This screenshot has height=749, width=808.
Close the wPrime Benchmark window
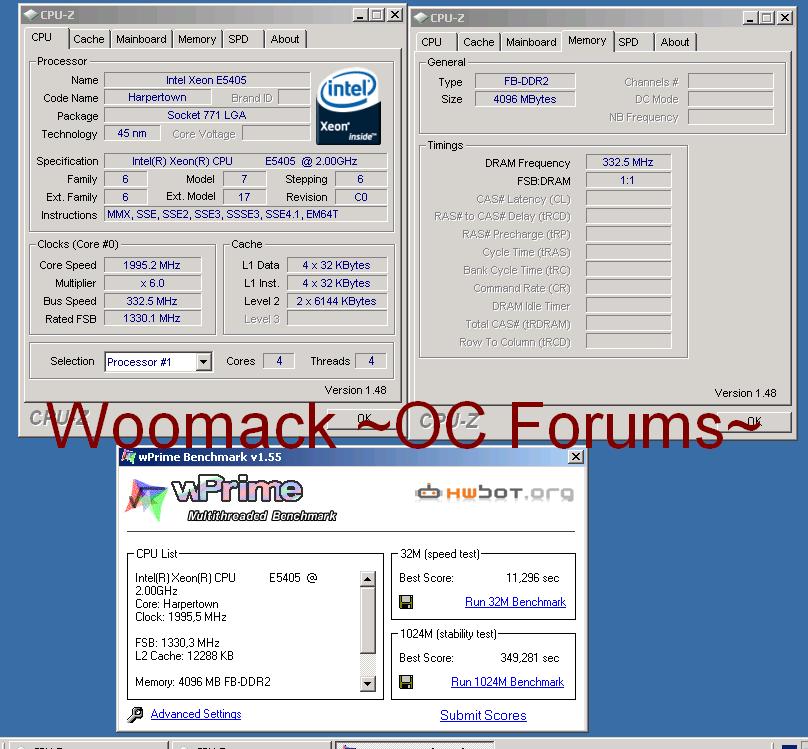point(576,457)
